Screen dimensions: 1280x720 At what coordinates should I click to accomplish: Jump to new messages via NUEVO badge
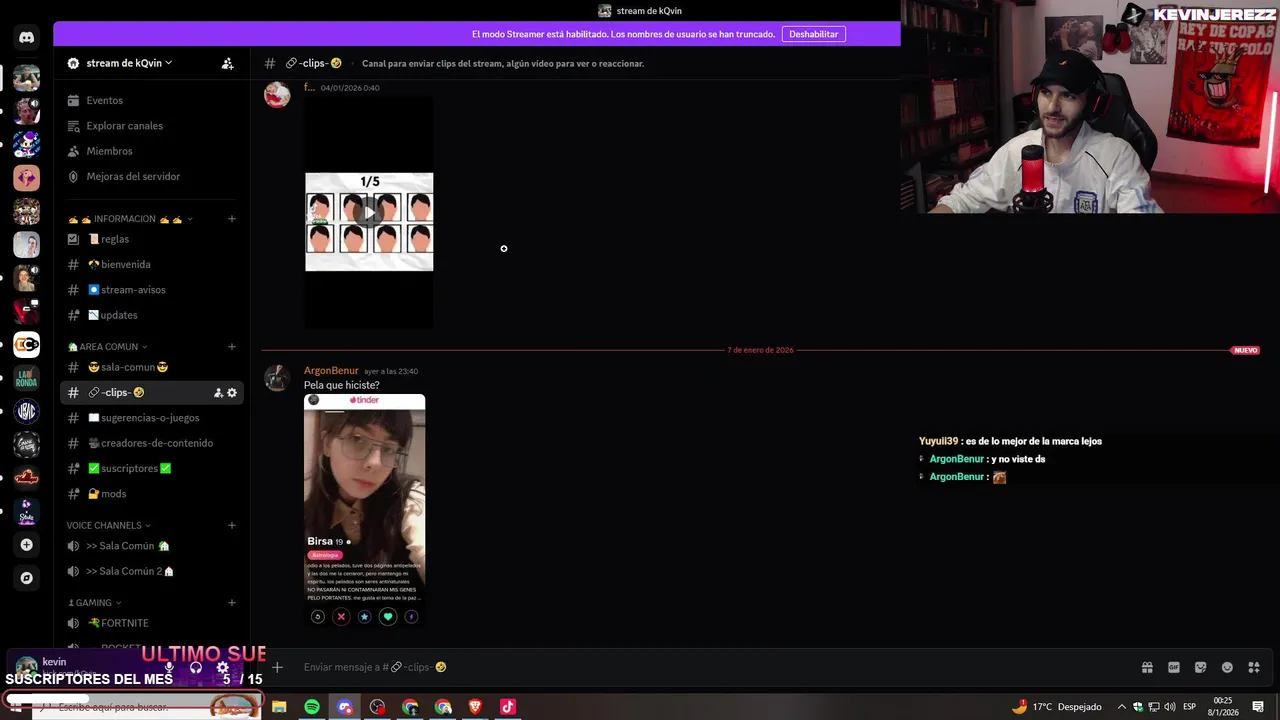(x=1245, y=350)
